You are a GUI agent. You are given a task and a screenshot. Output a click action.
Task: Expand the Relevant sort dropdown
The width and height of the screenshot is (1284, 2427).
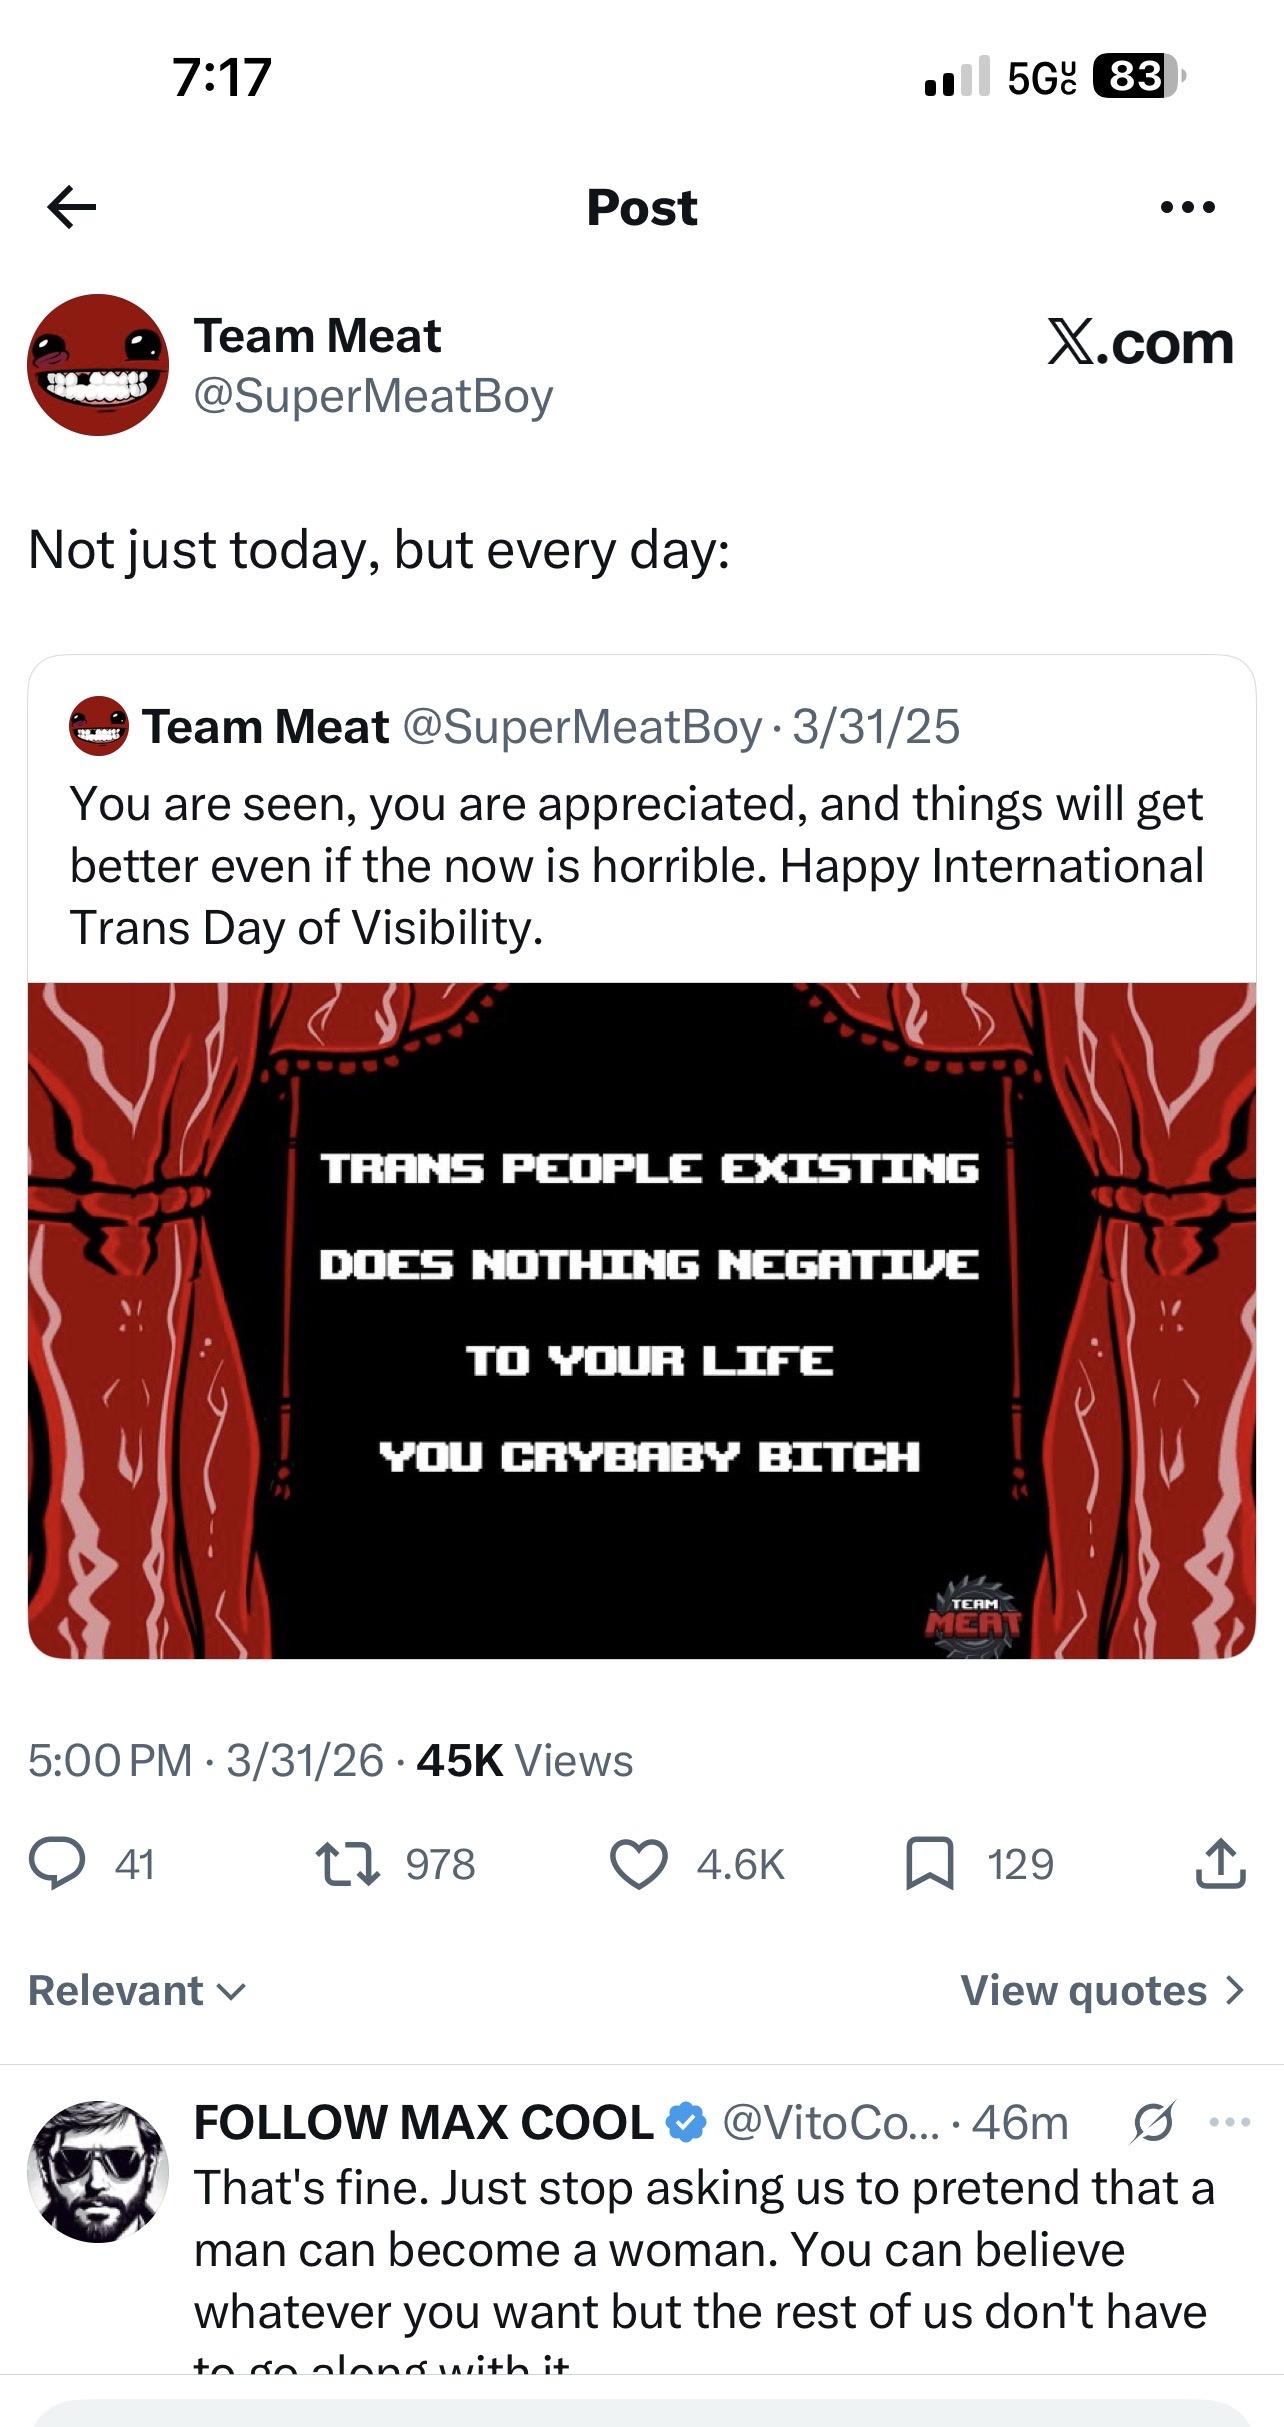[x=137, y=1990]
